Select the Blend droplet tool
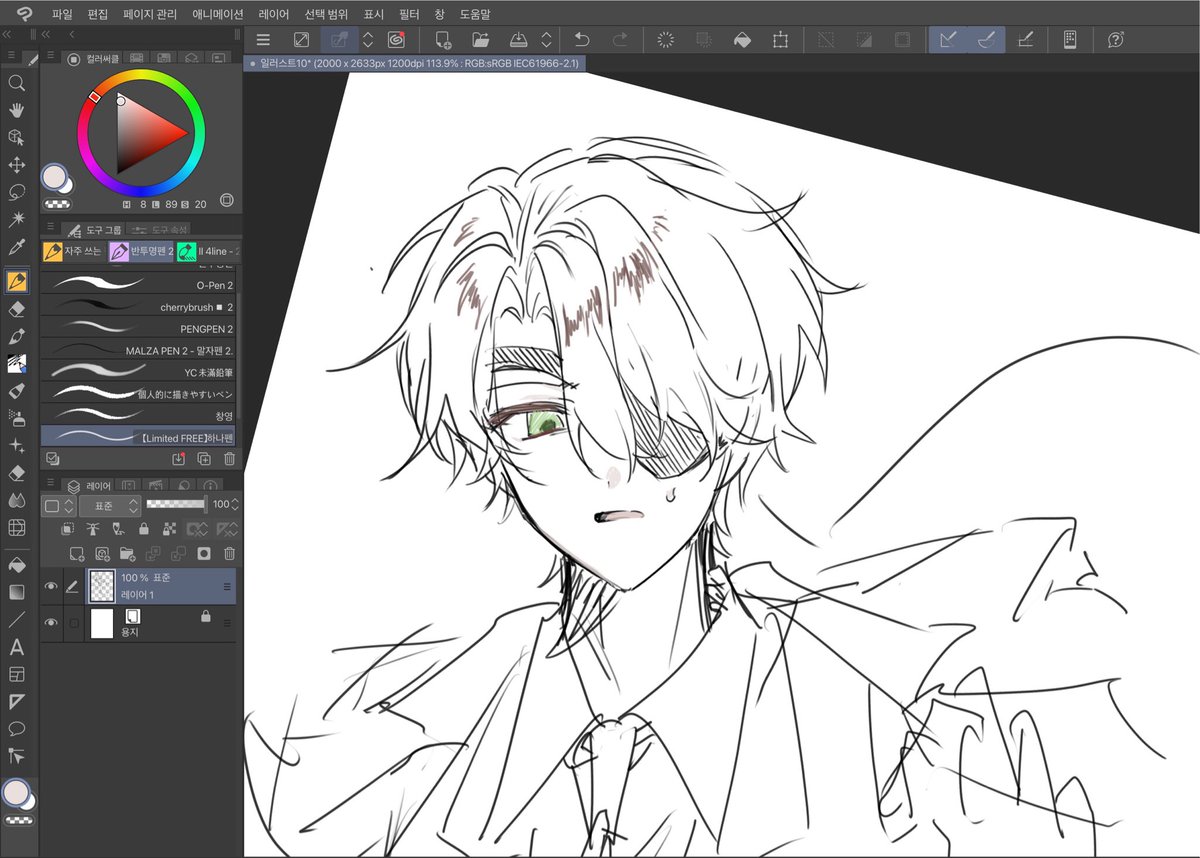Viewport: 1200px width, 858px height. (x=17, y=499)
